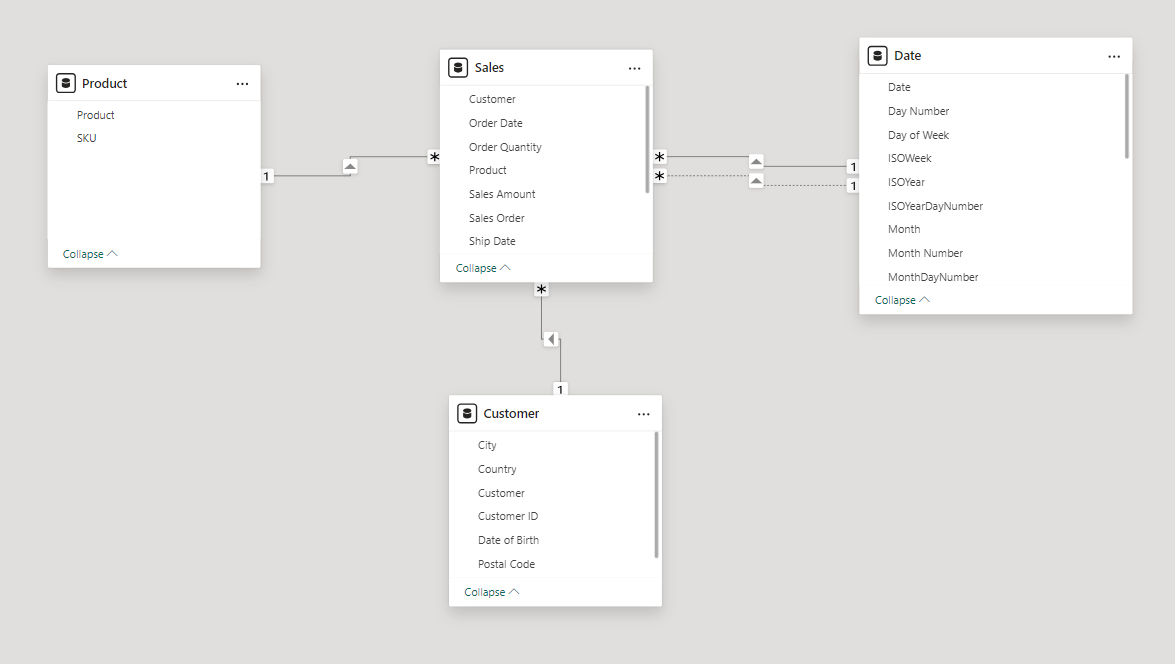Collapse the Sales table card
Viewport: 1175px width, 664px height.
click(x=483, y=268)
